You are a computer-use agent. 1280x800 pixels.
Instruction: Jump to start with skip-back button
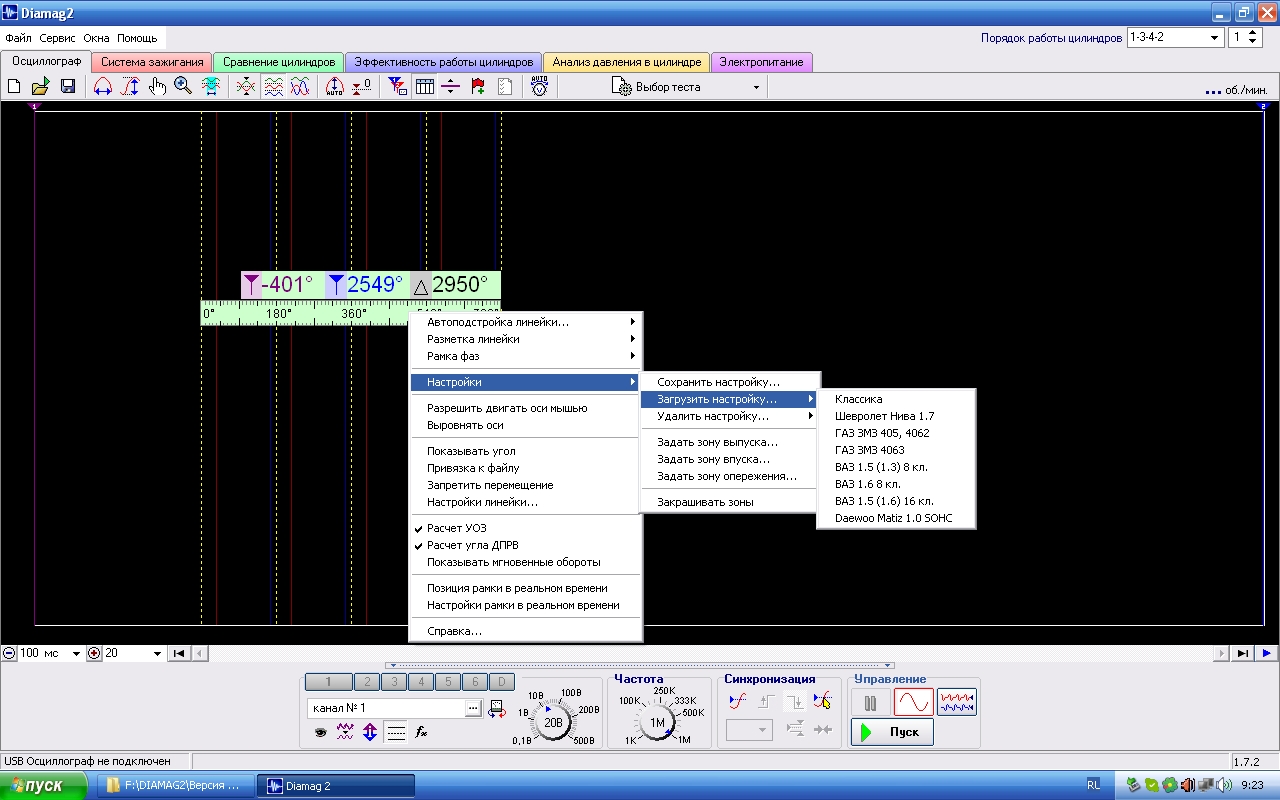pyautogui.click(x=179, y=653)
